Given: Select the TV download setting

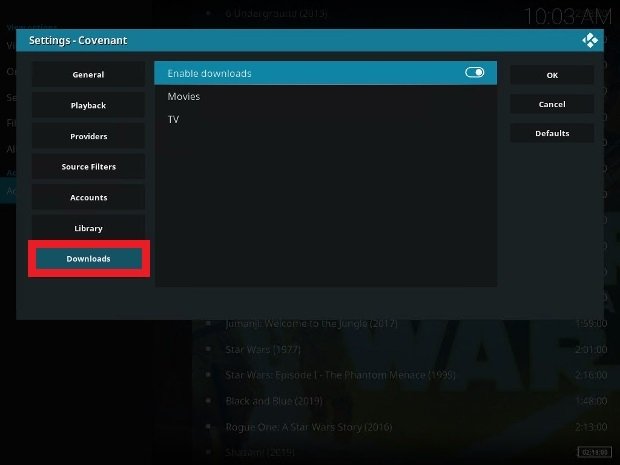Looking at the screenshot, I should pos(325,119).
